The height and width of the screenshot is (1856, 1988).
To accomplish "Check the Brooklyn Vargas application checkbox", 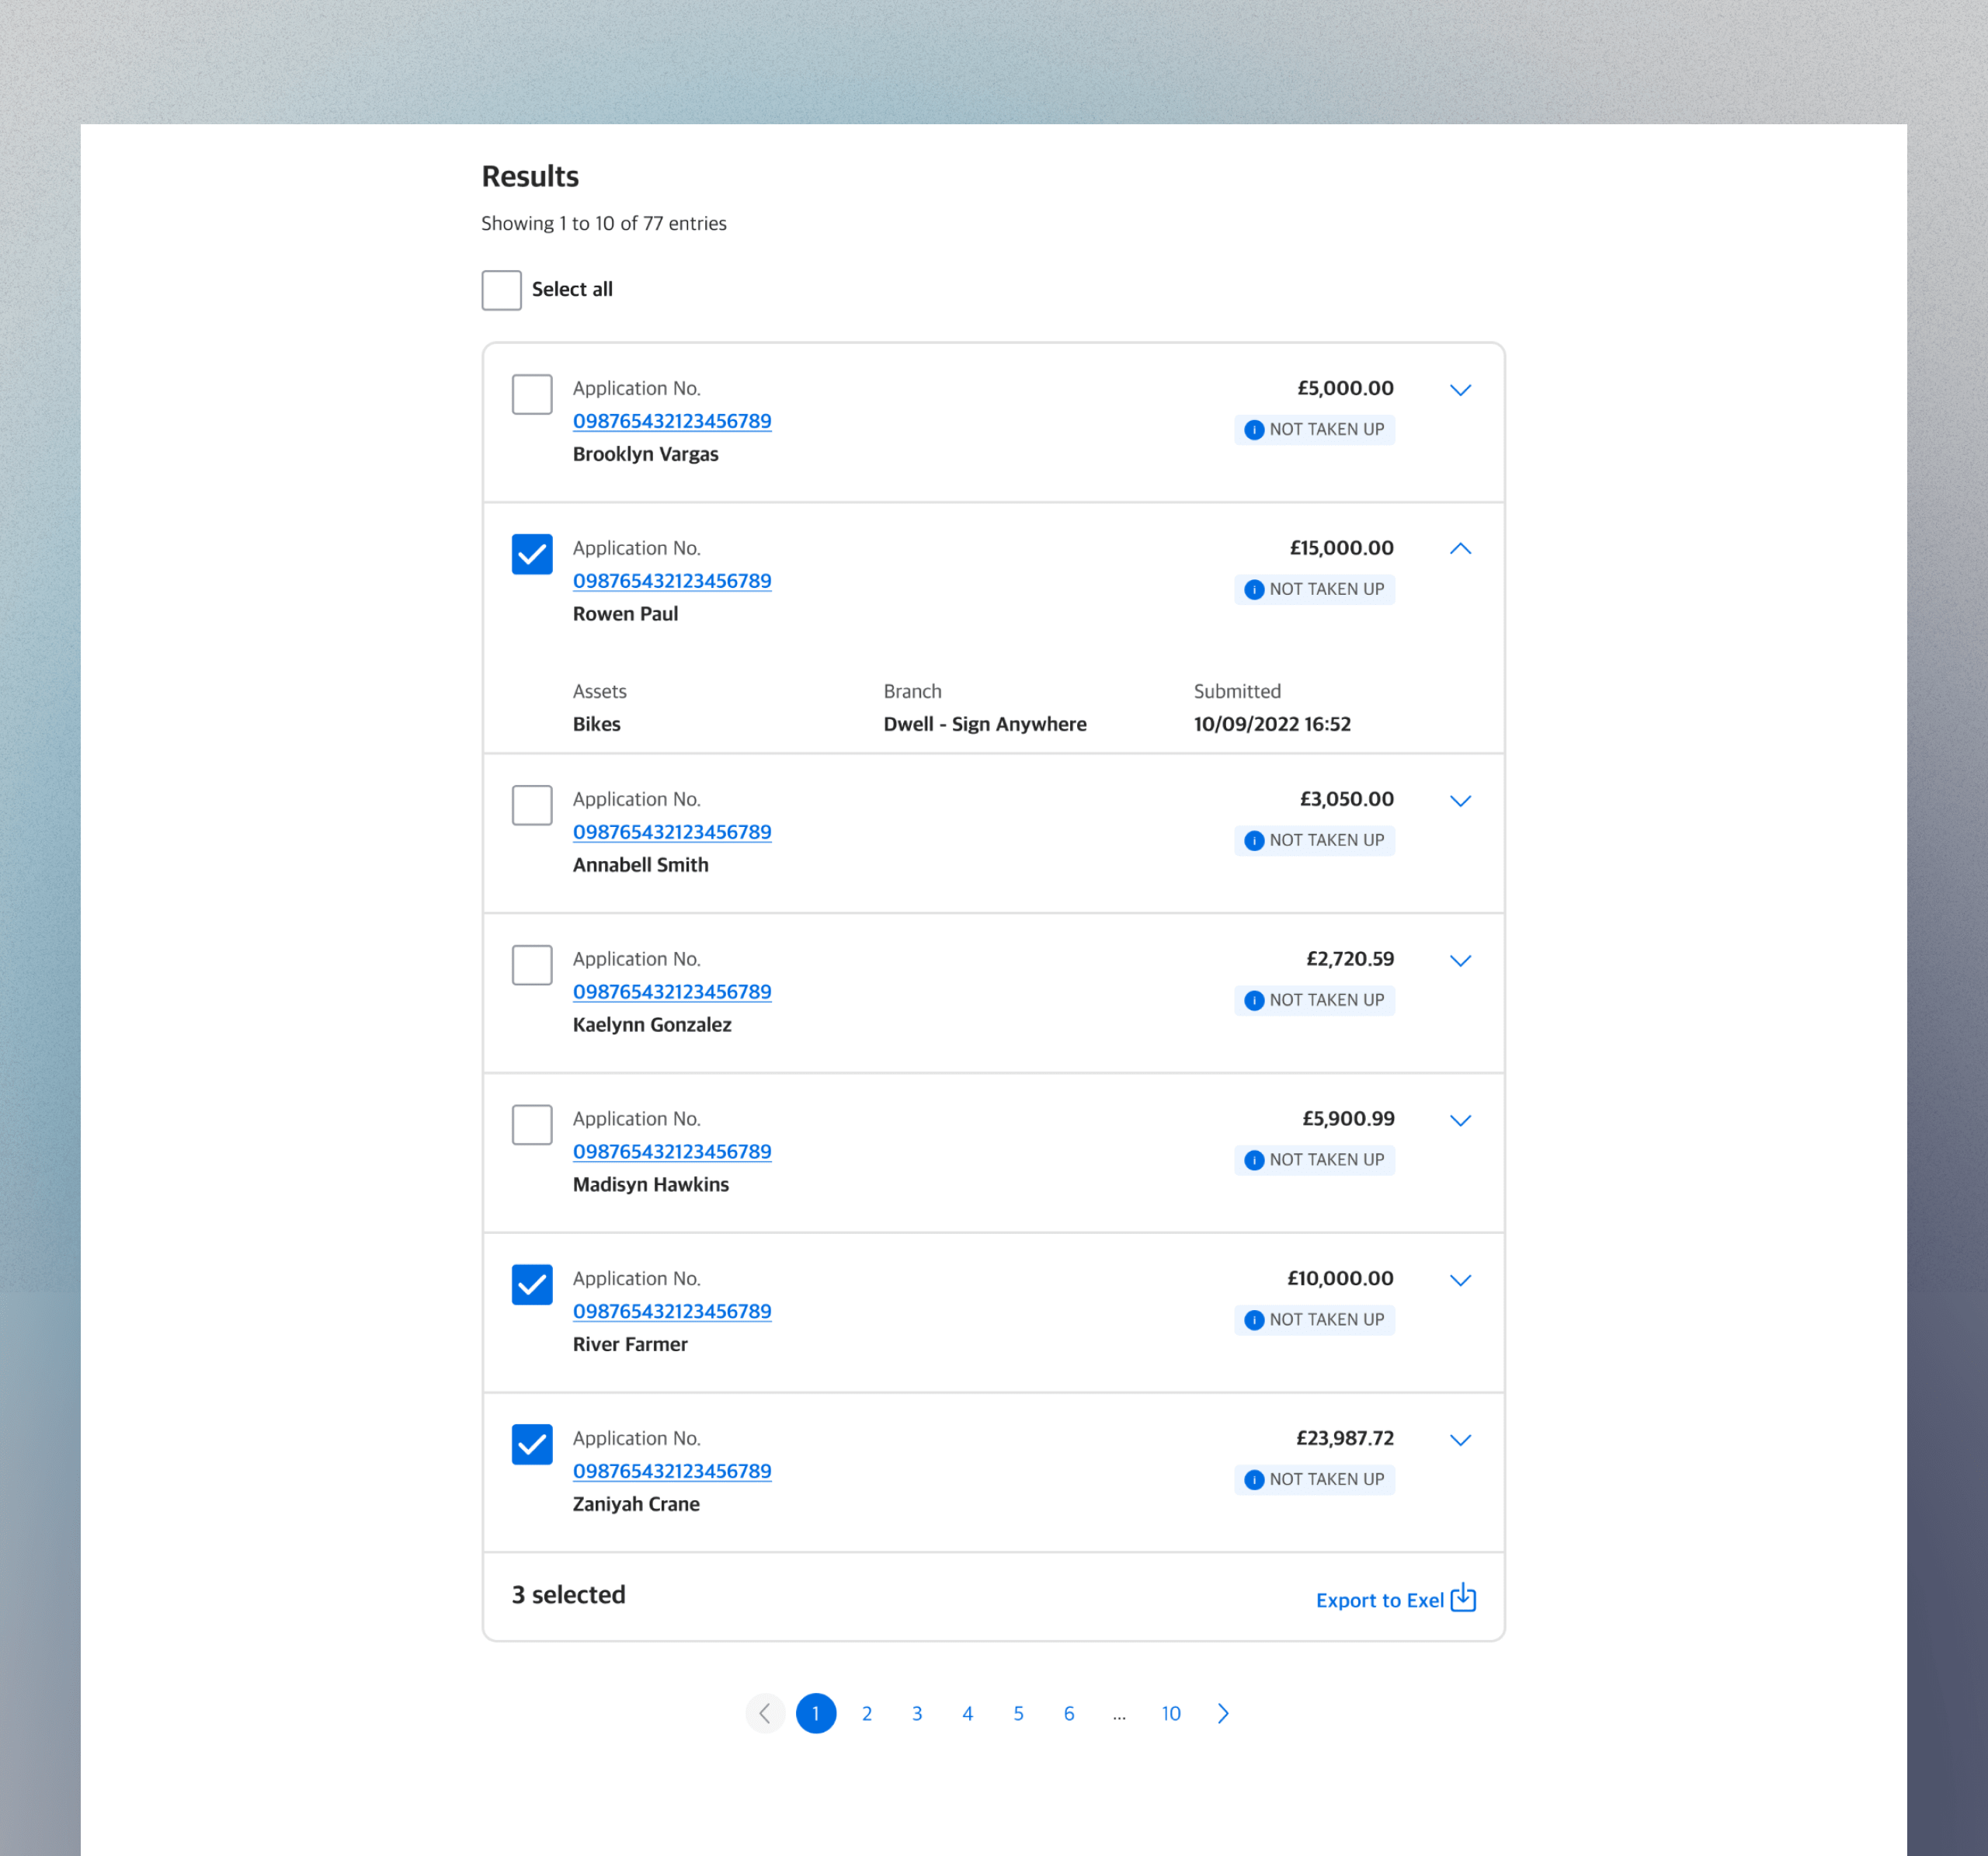I will [532, 394].
